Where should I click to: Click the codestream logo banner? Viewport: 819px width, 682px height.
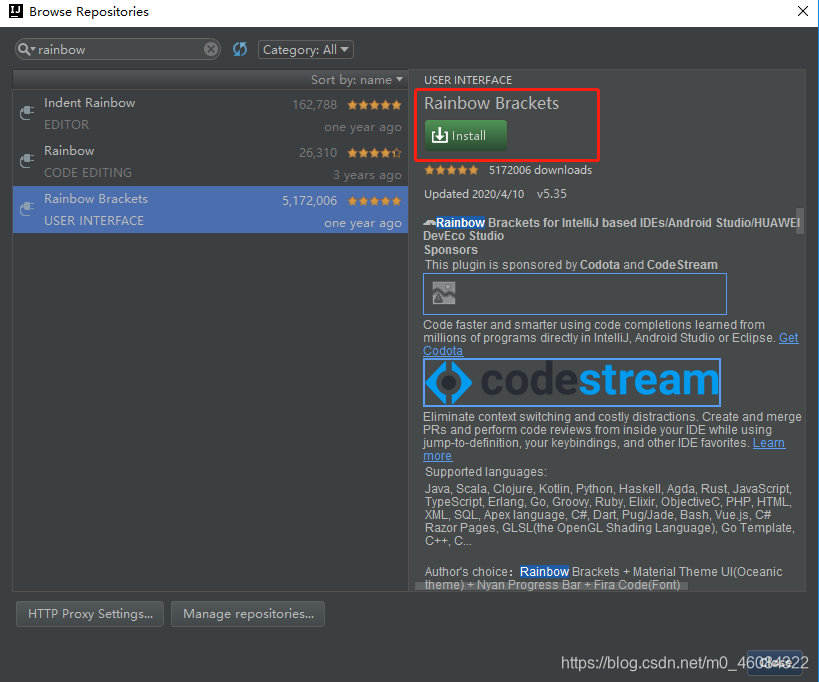coord(571,382)
